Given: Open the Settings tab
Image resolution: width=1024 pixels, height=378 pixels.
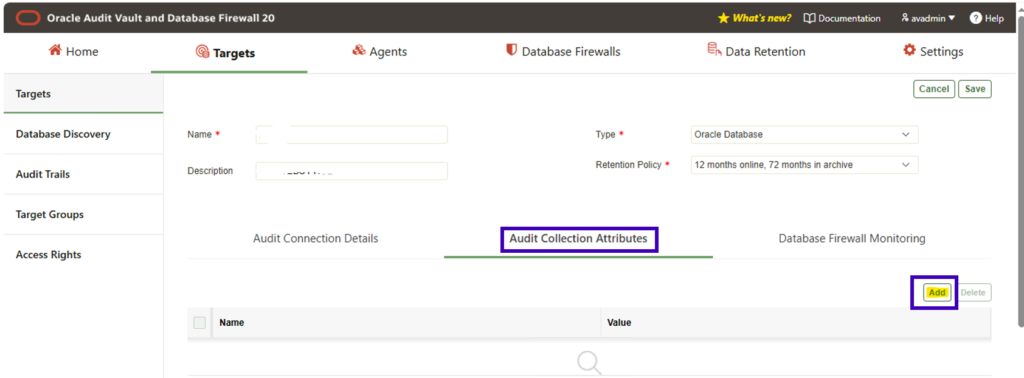Looking at the screenshot, I should coord(933,52).
